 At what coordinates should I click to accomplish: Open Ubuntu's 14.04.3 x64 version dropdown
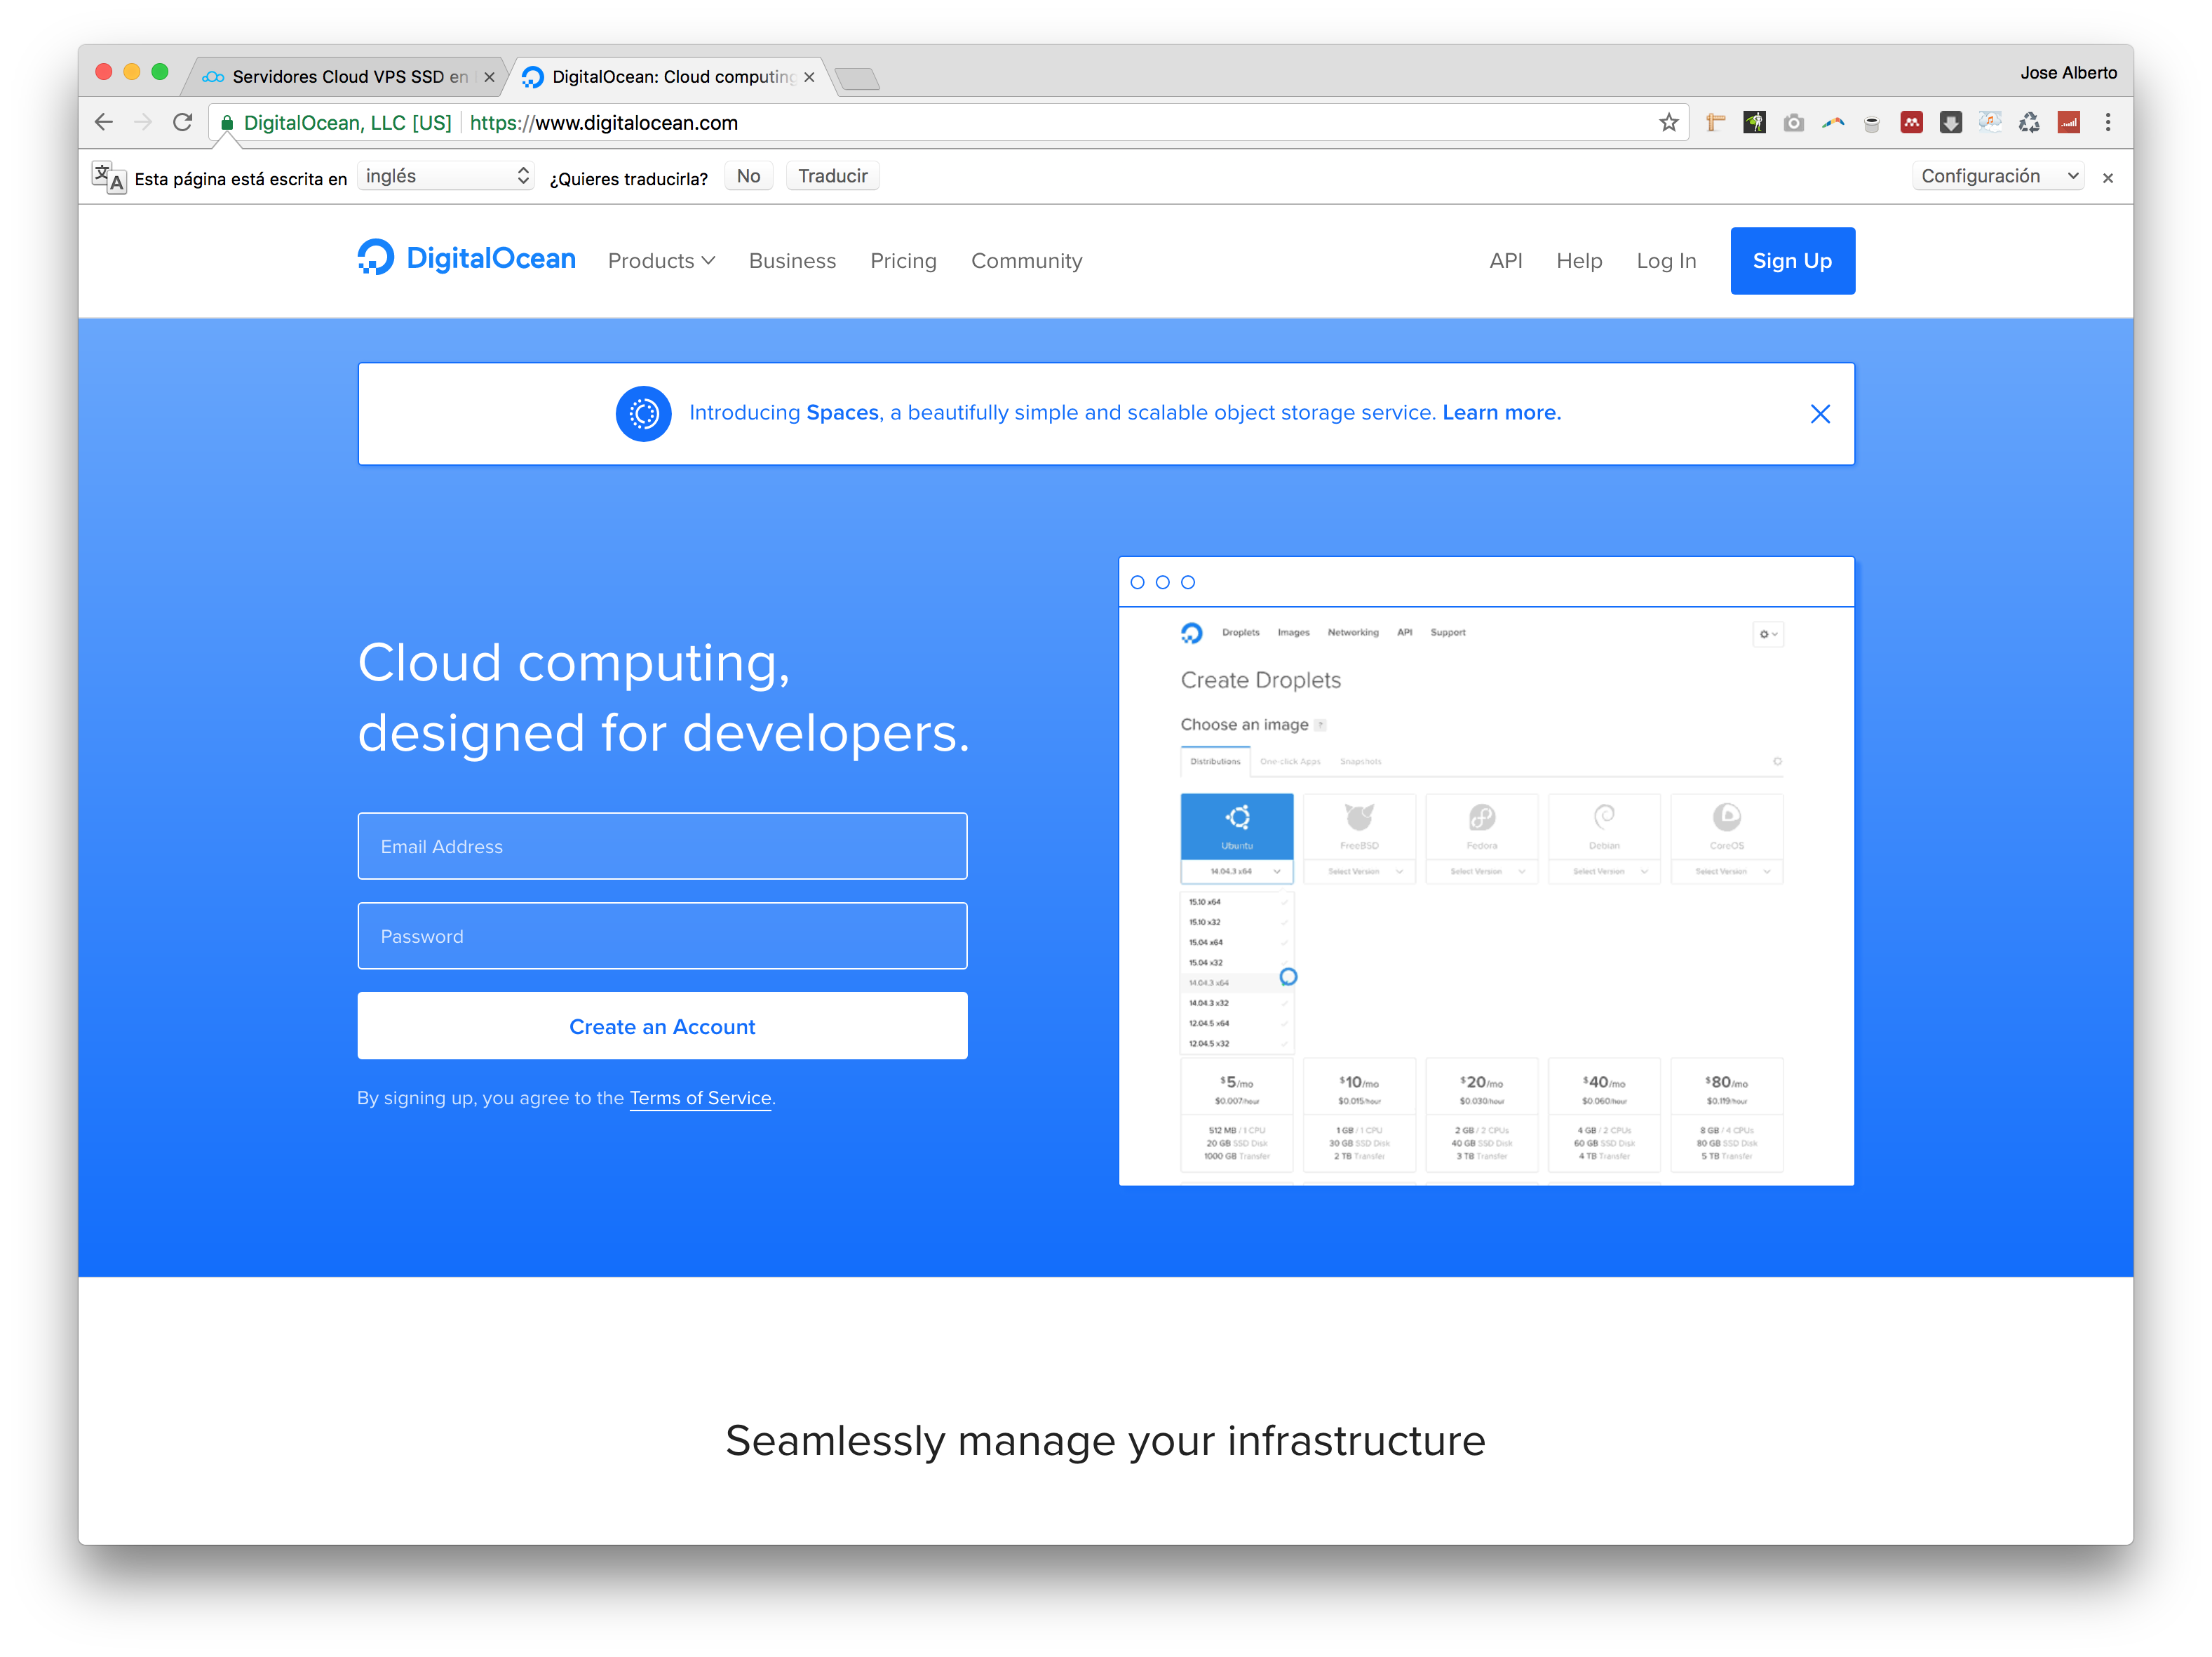click(1237, 871)
